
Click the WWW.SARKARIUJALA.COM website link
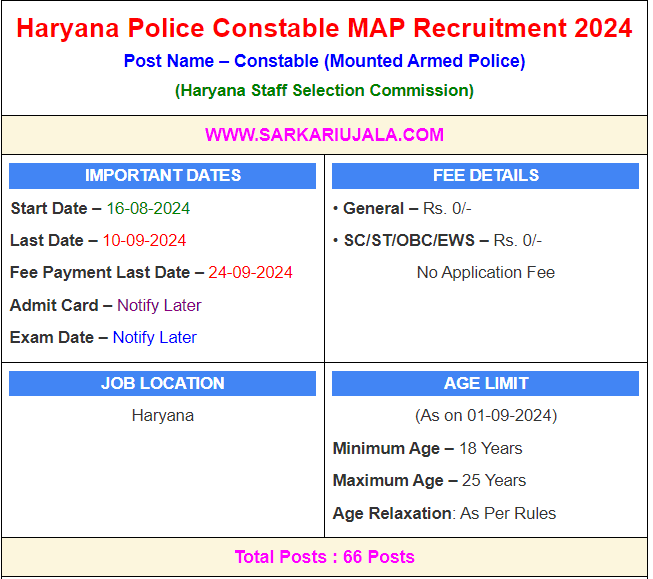[x=324, y=134]
